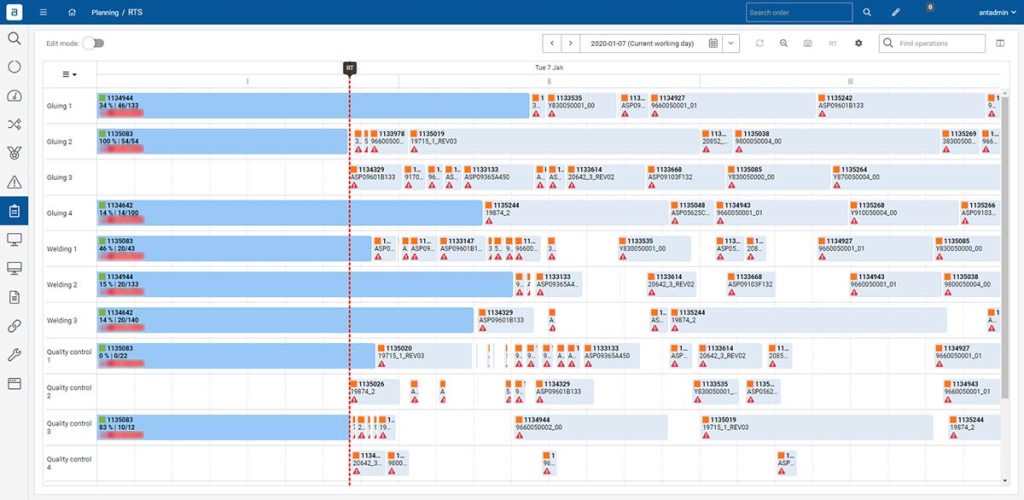Image resolution: width=1024 pixels, height=500 pixels.
Task: Select the Gluing 1 resource row label
Action: [59, 106]
